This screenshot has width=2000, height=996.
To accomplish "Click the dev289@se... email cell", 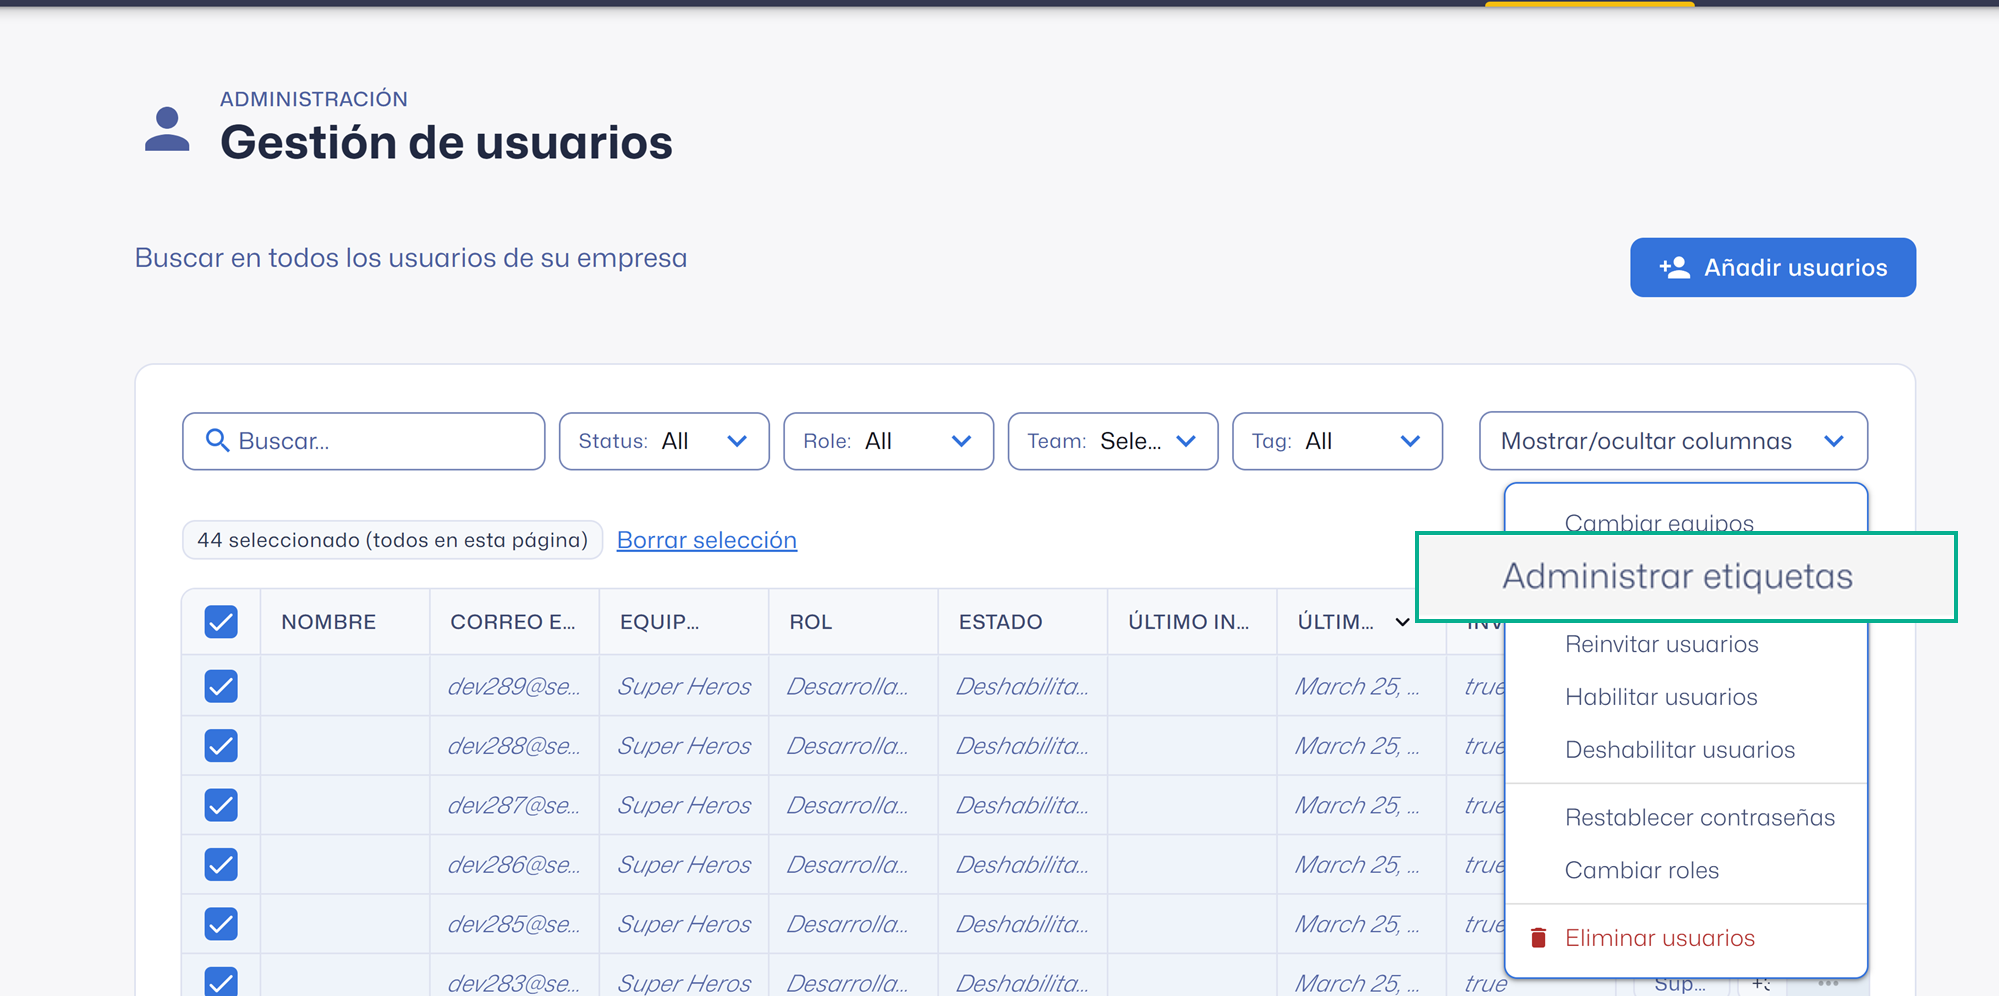I will tap(513, 686).
